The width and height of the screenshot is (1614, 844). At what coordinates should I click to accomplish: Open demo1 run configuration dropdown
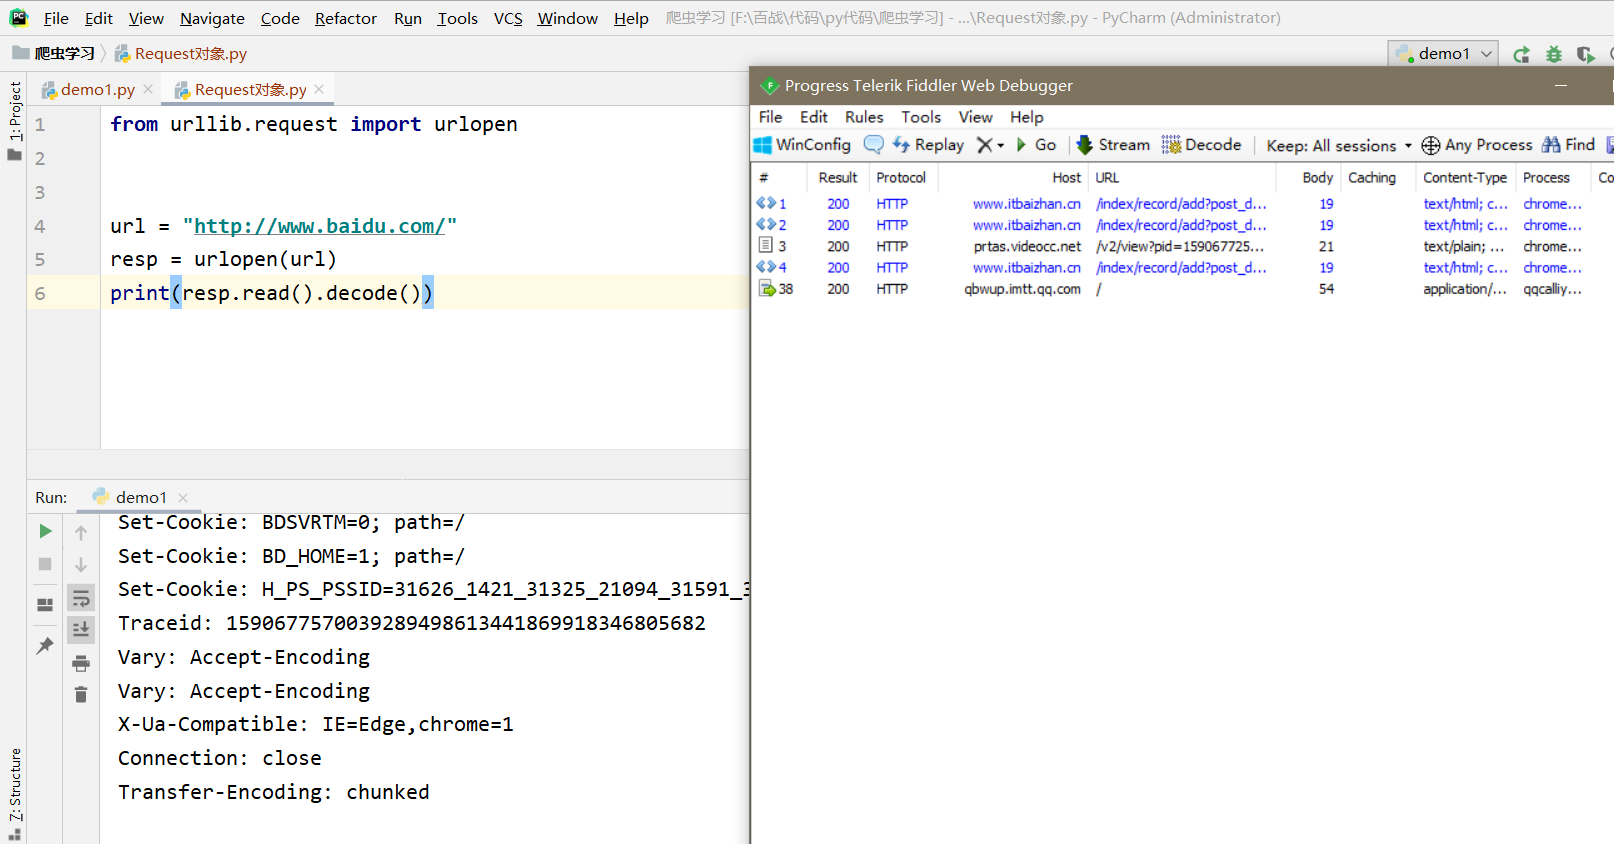tap(1443, 54)
